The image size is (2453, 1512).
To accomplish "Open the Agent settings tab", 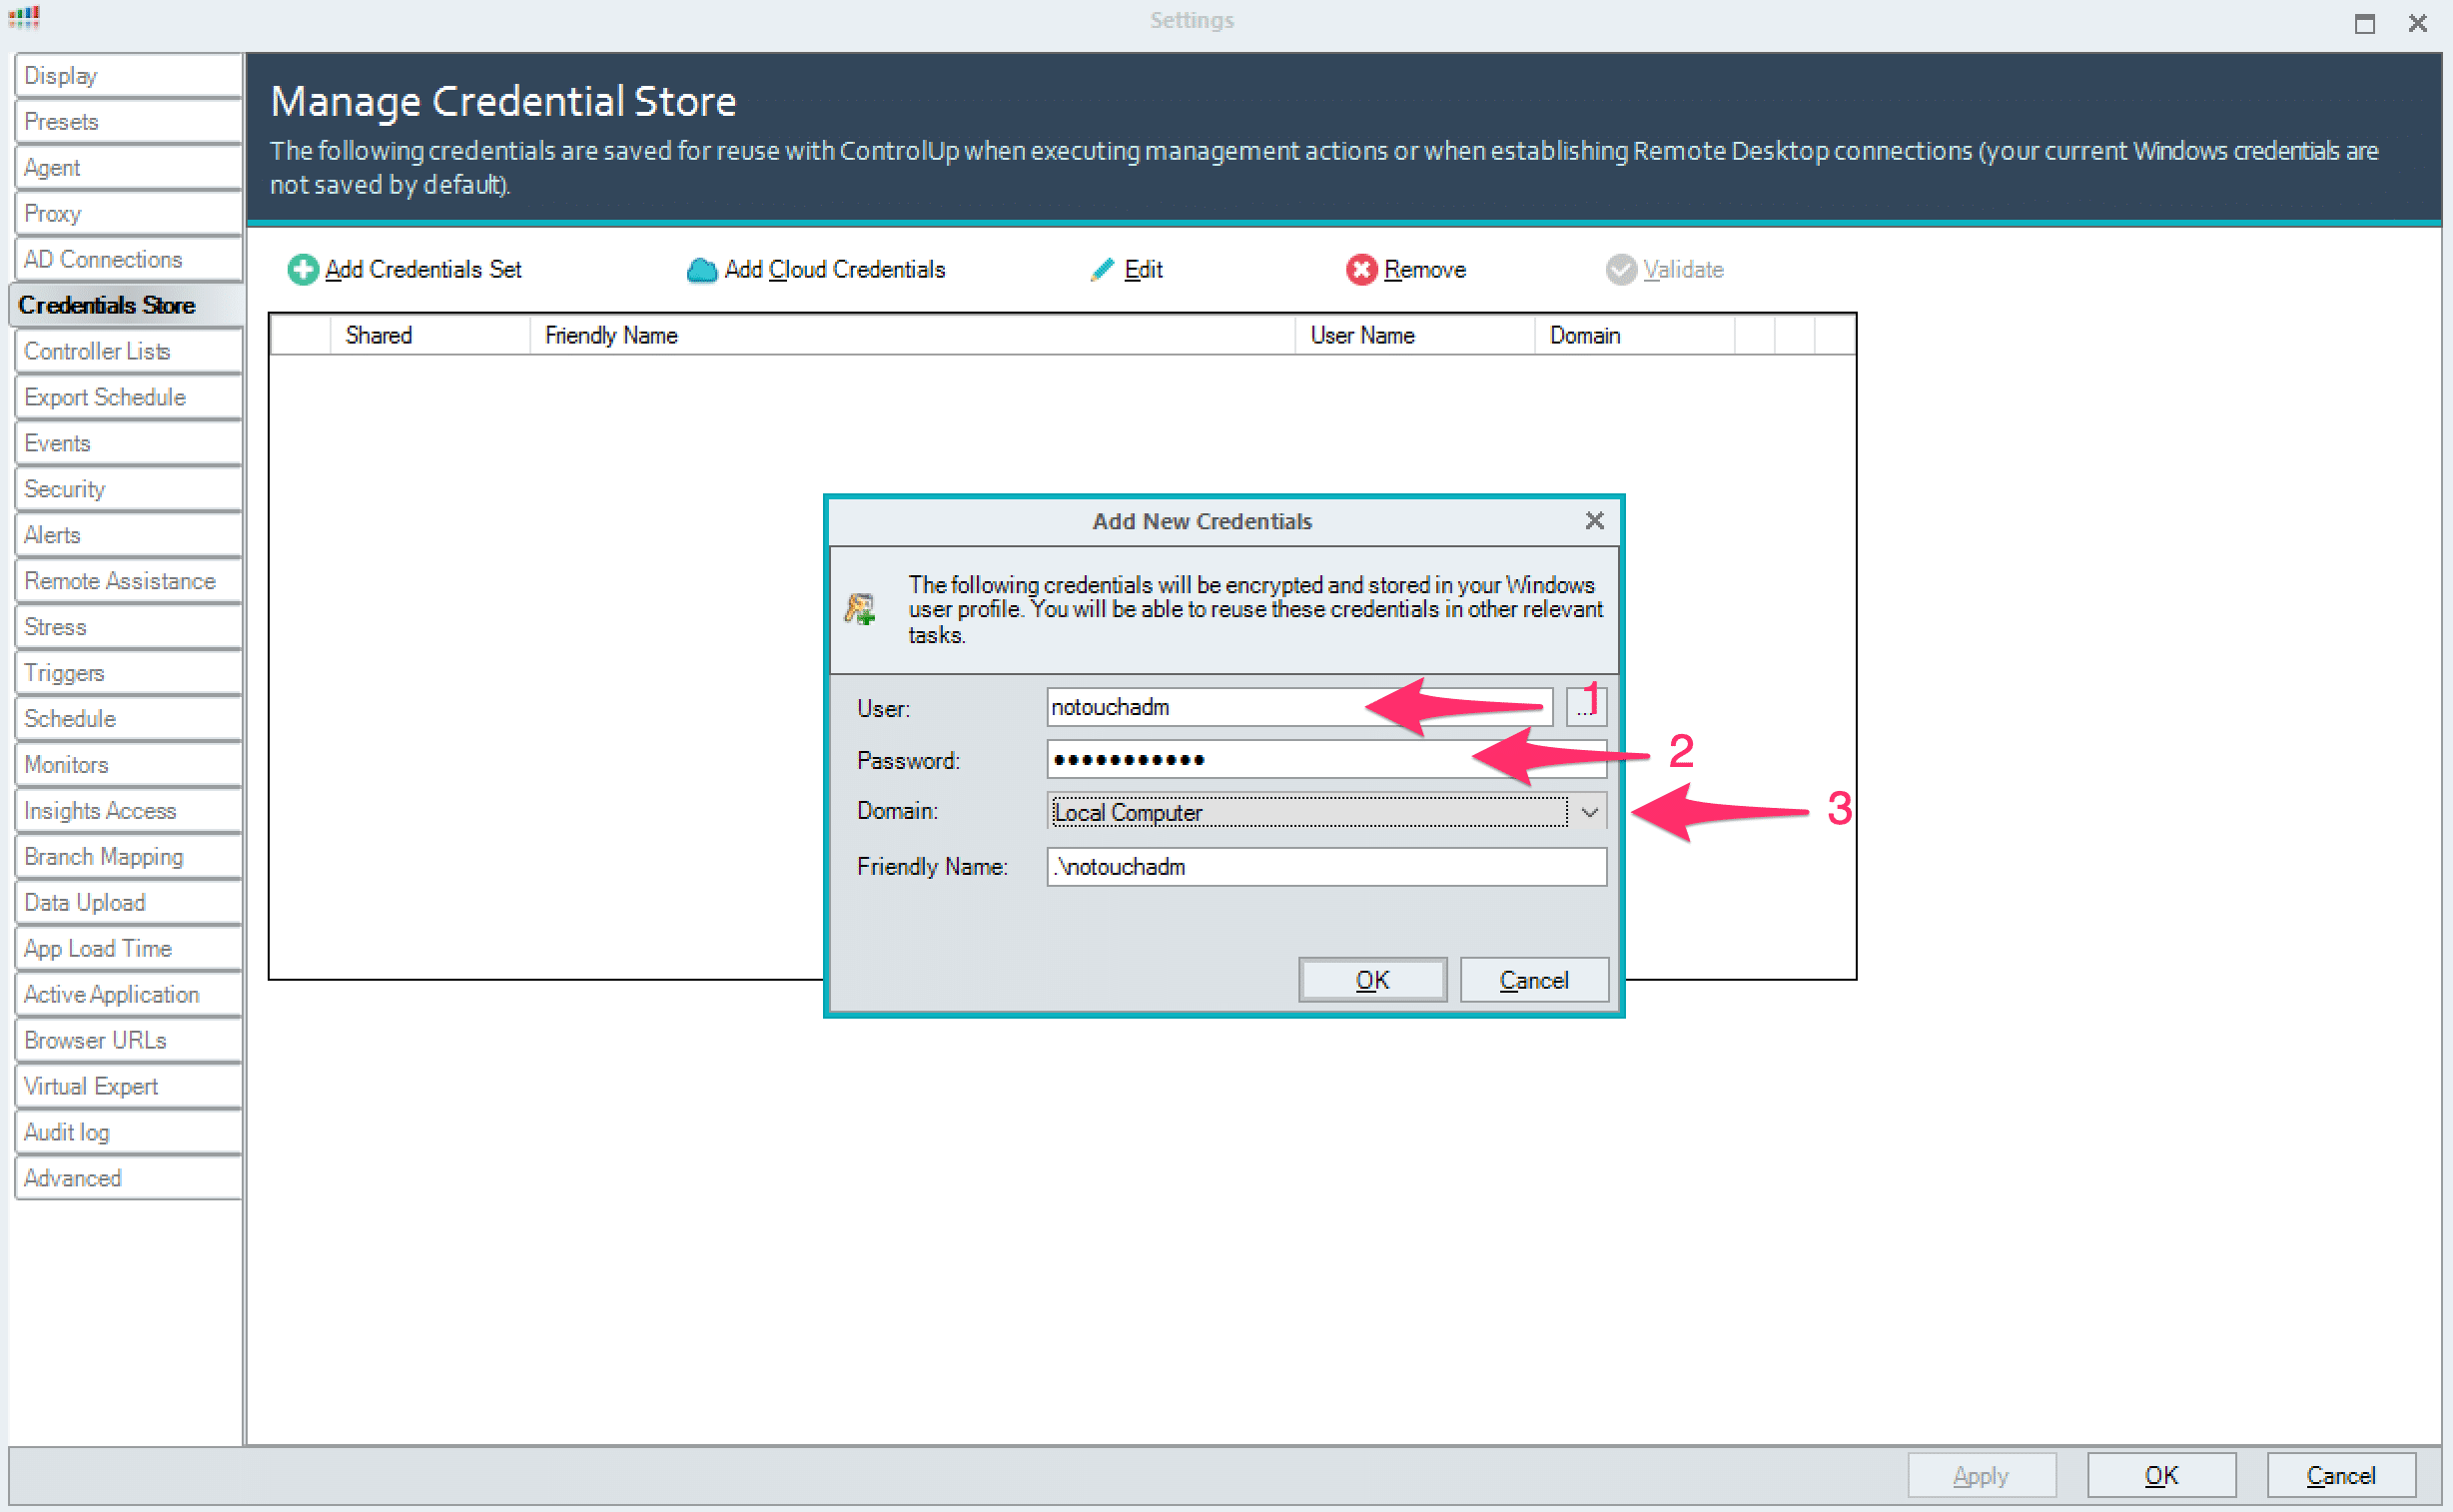I will coord(128,168).
